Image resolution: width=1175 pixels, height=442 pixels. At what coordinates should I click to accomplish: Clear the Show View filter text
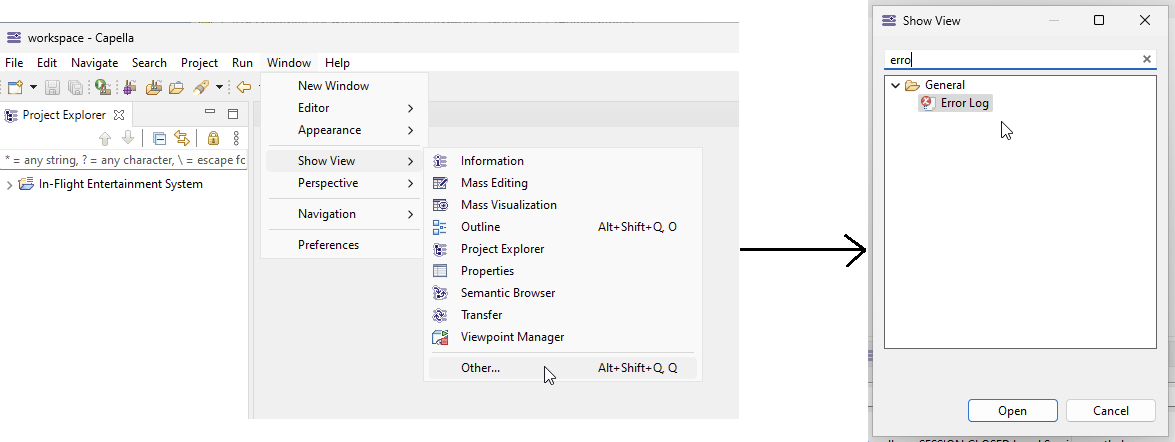(x=1147, y=59)
